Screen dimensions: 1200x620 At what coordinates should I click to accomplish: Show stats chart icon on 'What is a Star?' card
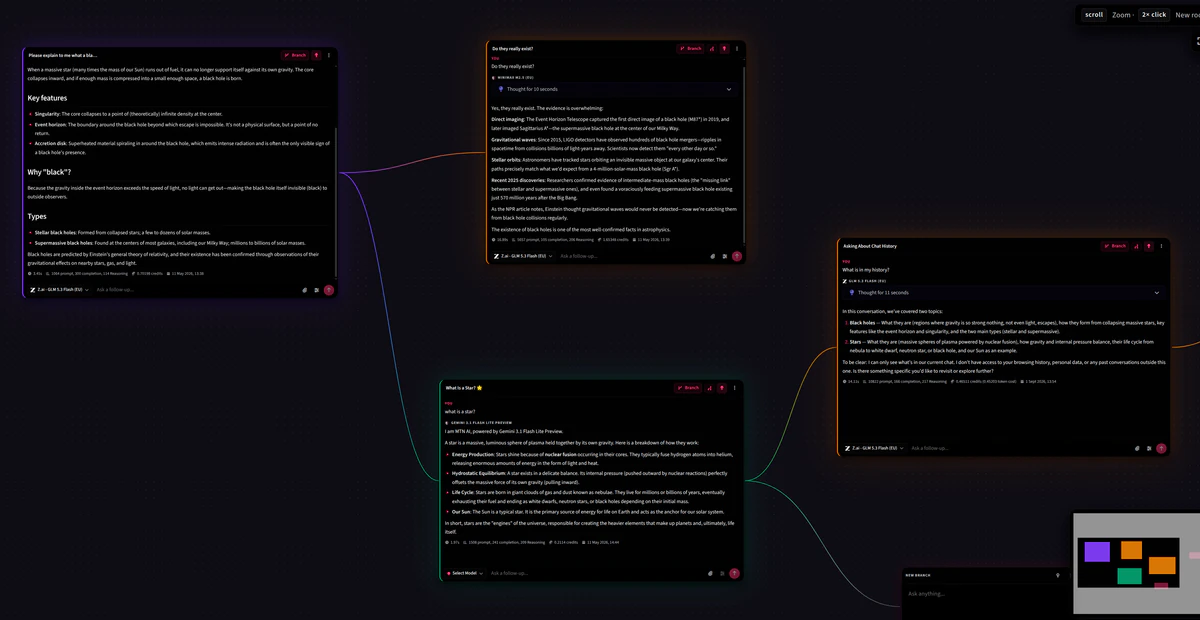(x=710, y=387)
